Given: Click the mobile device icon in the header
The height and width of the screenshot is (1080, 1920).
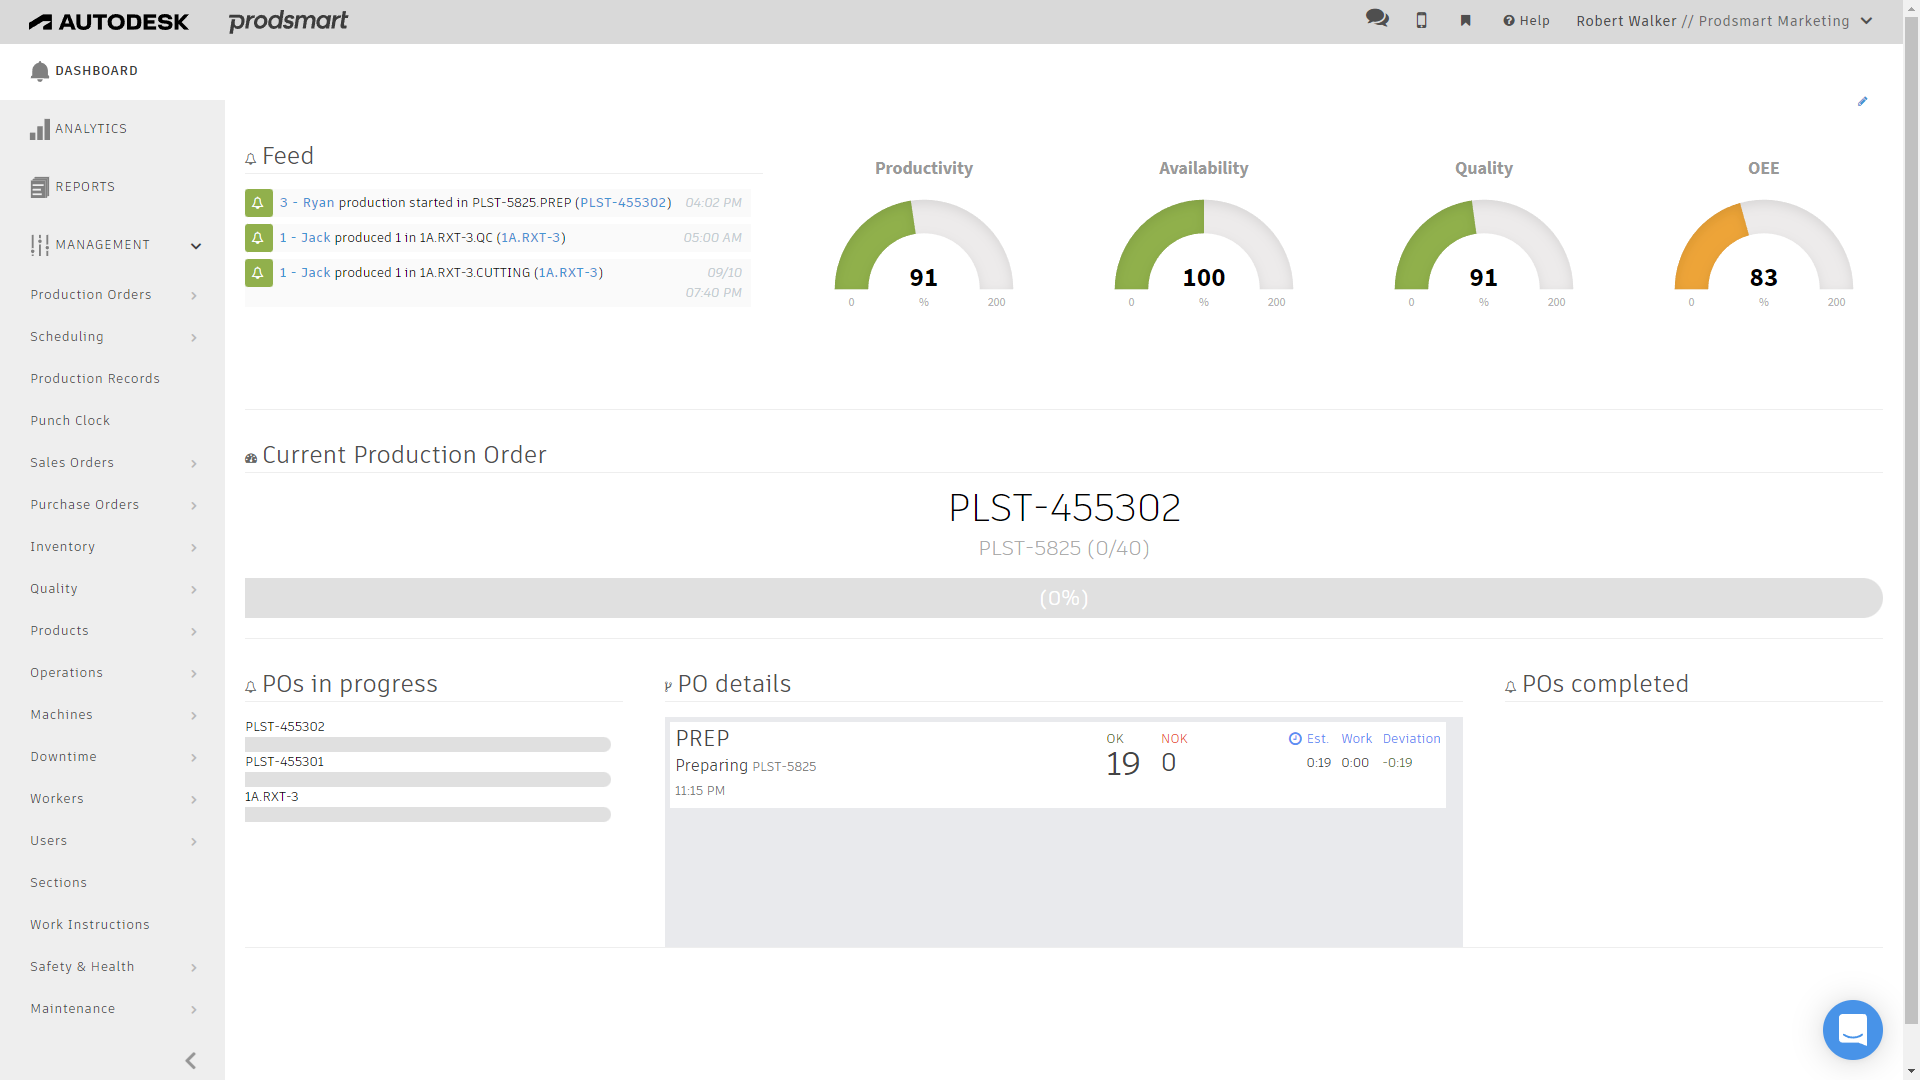Looking at the screenshot, I should [1421, 19].
